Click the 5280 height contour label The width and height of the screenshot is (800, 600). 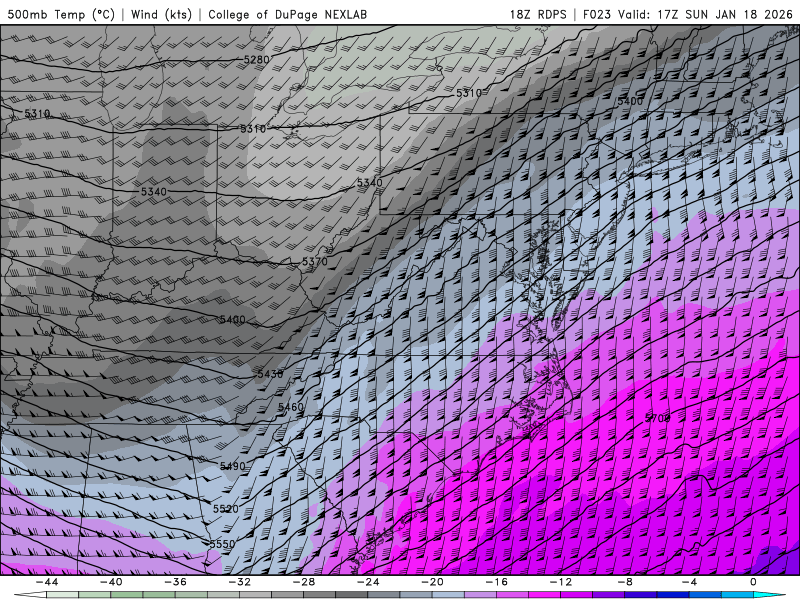pyautogui.click(x=257, y=60)
